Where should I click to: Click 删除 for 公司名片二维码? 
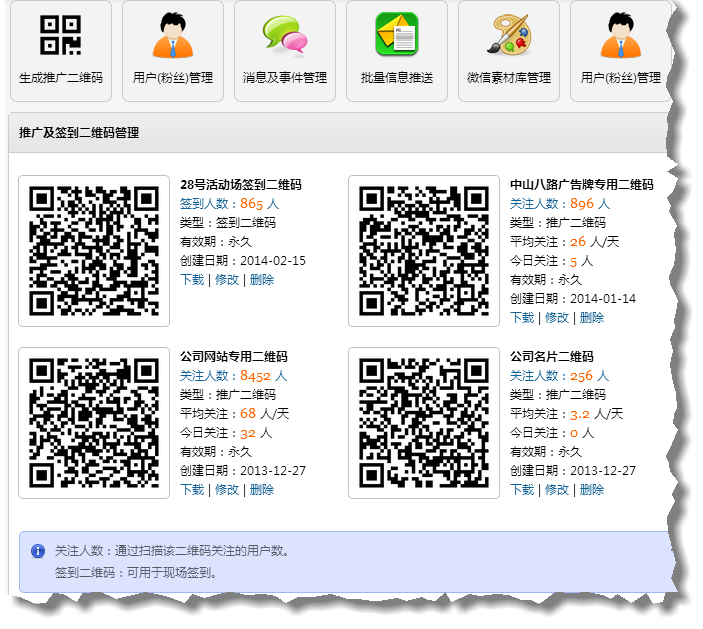point(592,490)
